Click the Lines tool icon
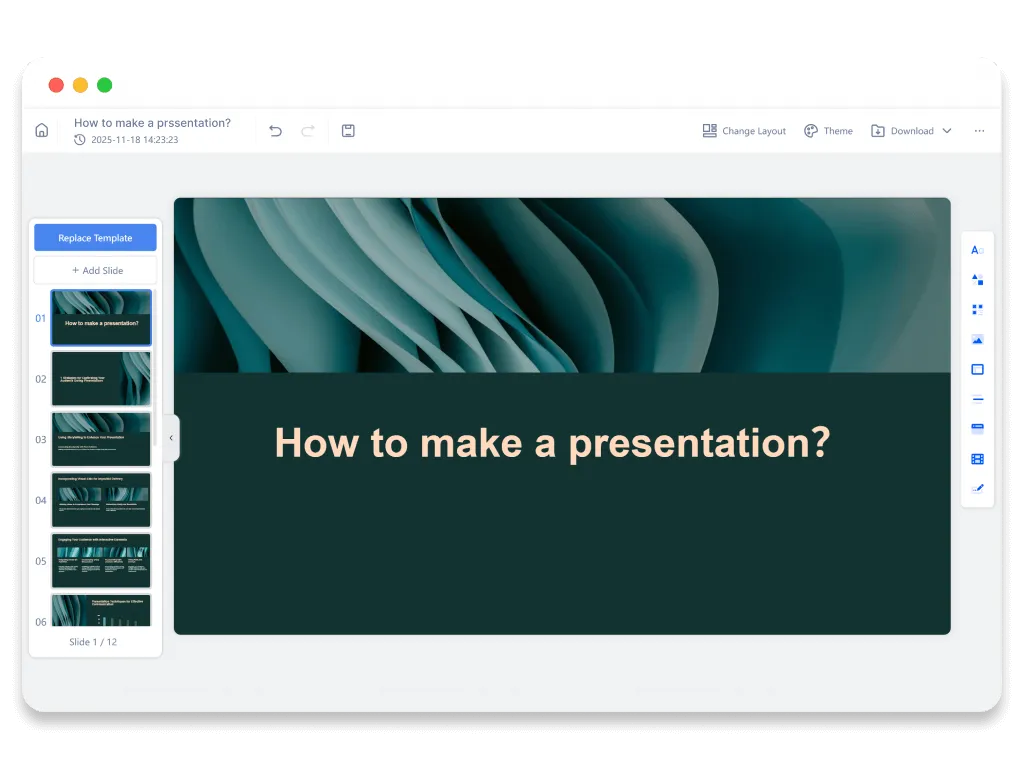 point(977,398)
